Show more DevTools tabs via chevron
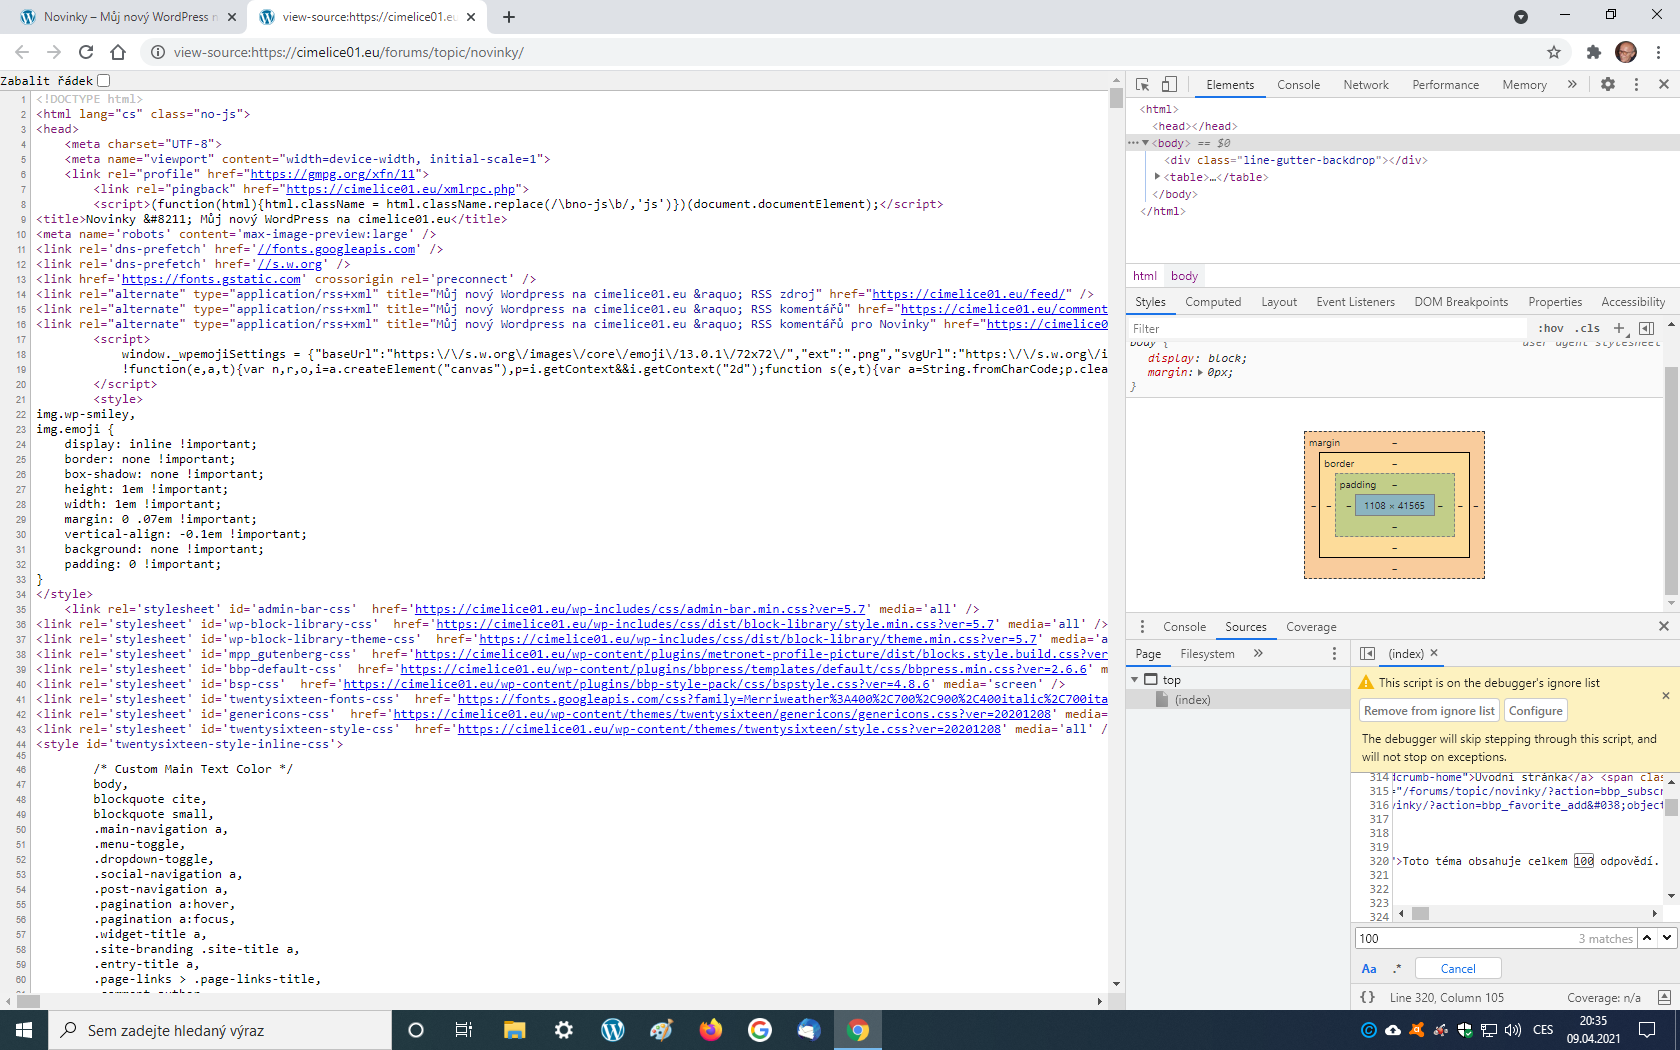This screenshot has width=1680, height=1050. 1572,85
